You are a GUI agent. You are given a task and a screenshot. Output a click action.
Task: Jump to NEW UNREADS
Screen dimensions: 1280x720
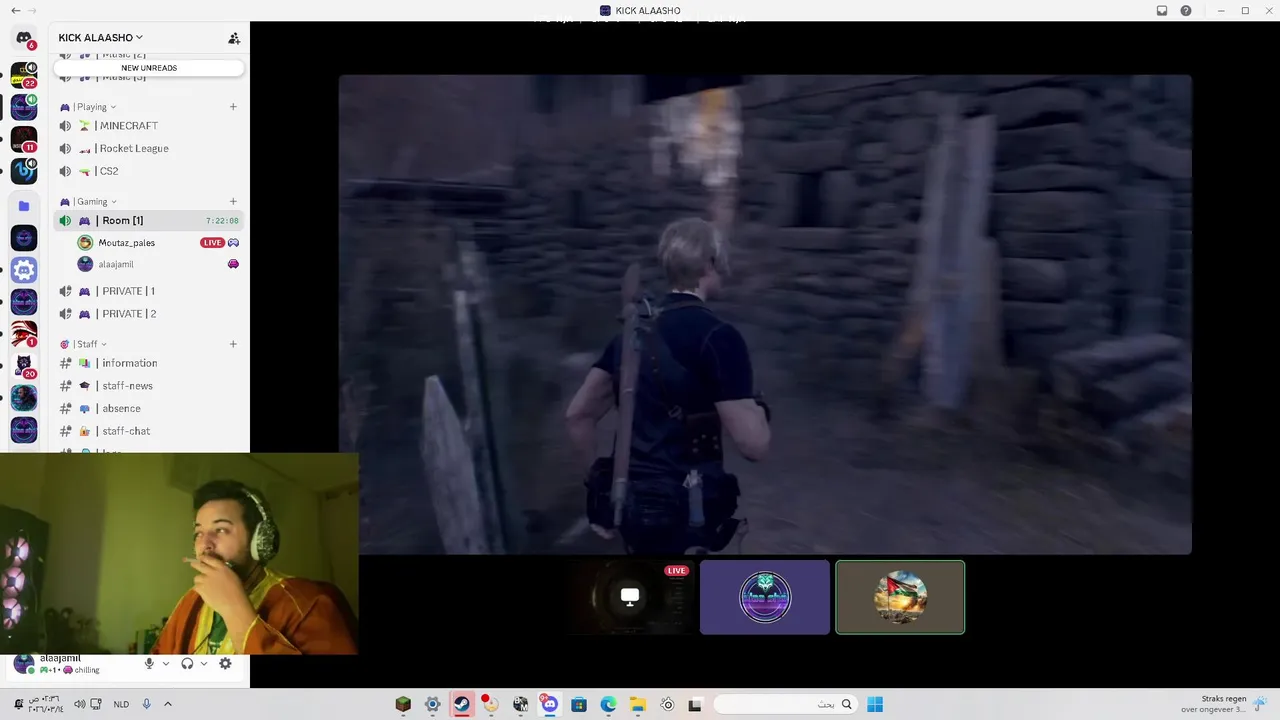pyautogui.click(x=149, y=68)
